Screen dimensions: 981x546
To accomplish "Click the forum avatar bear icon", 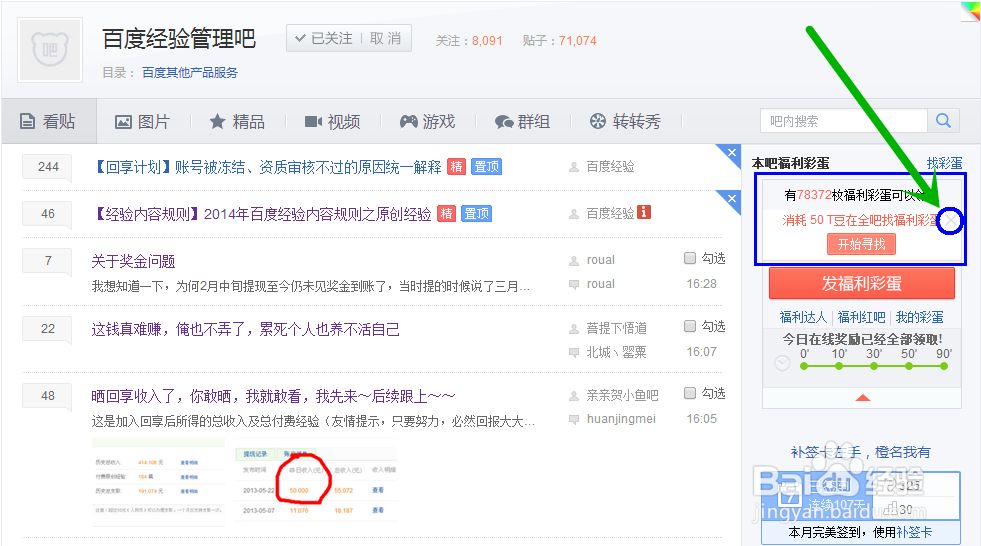I will pos(50,50).
